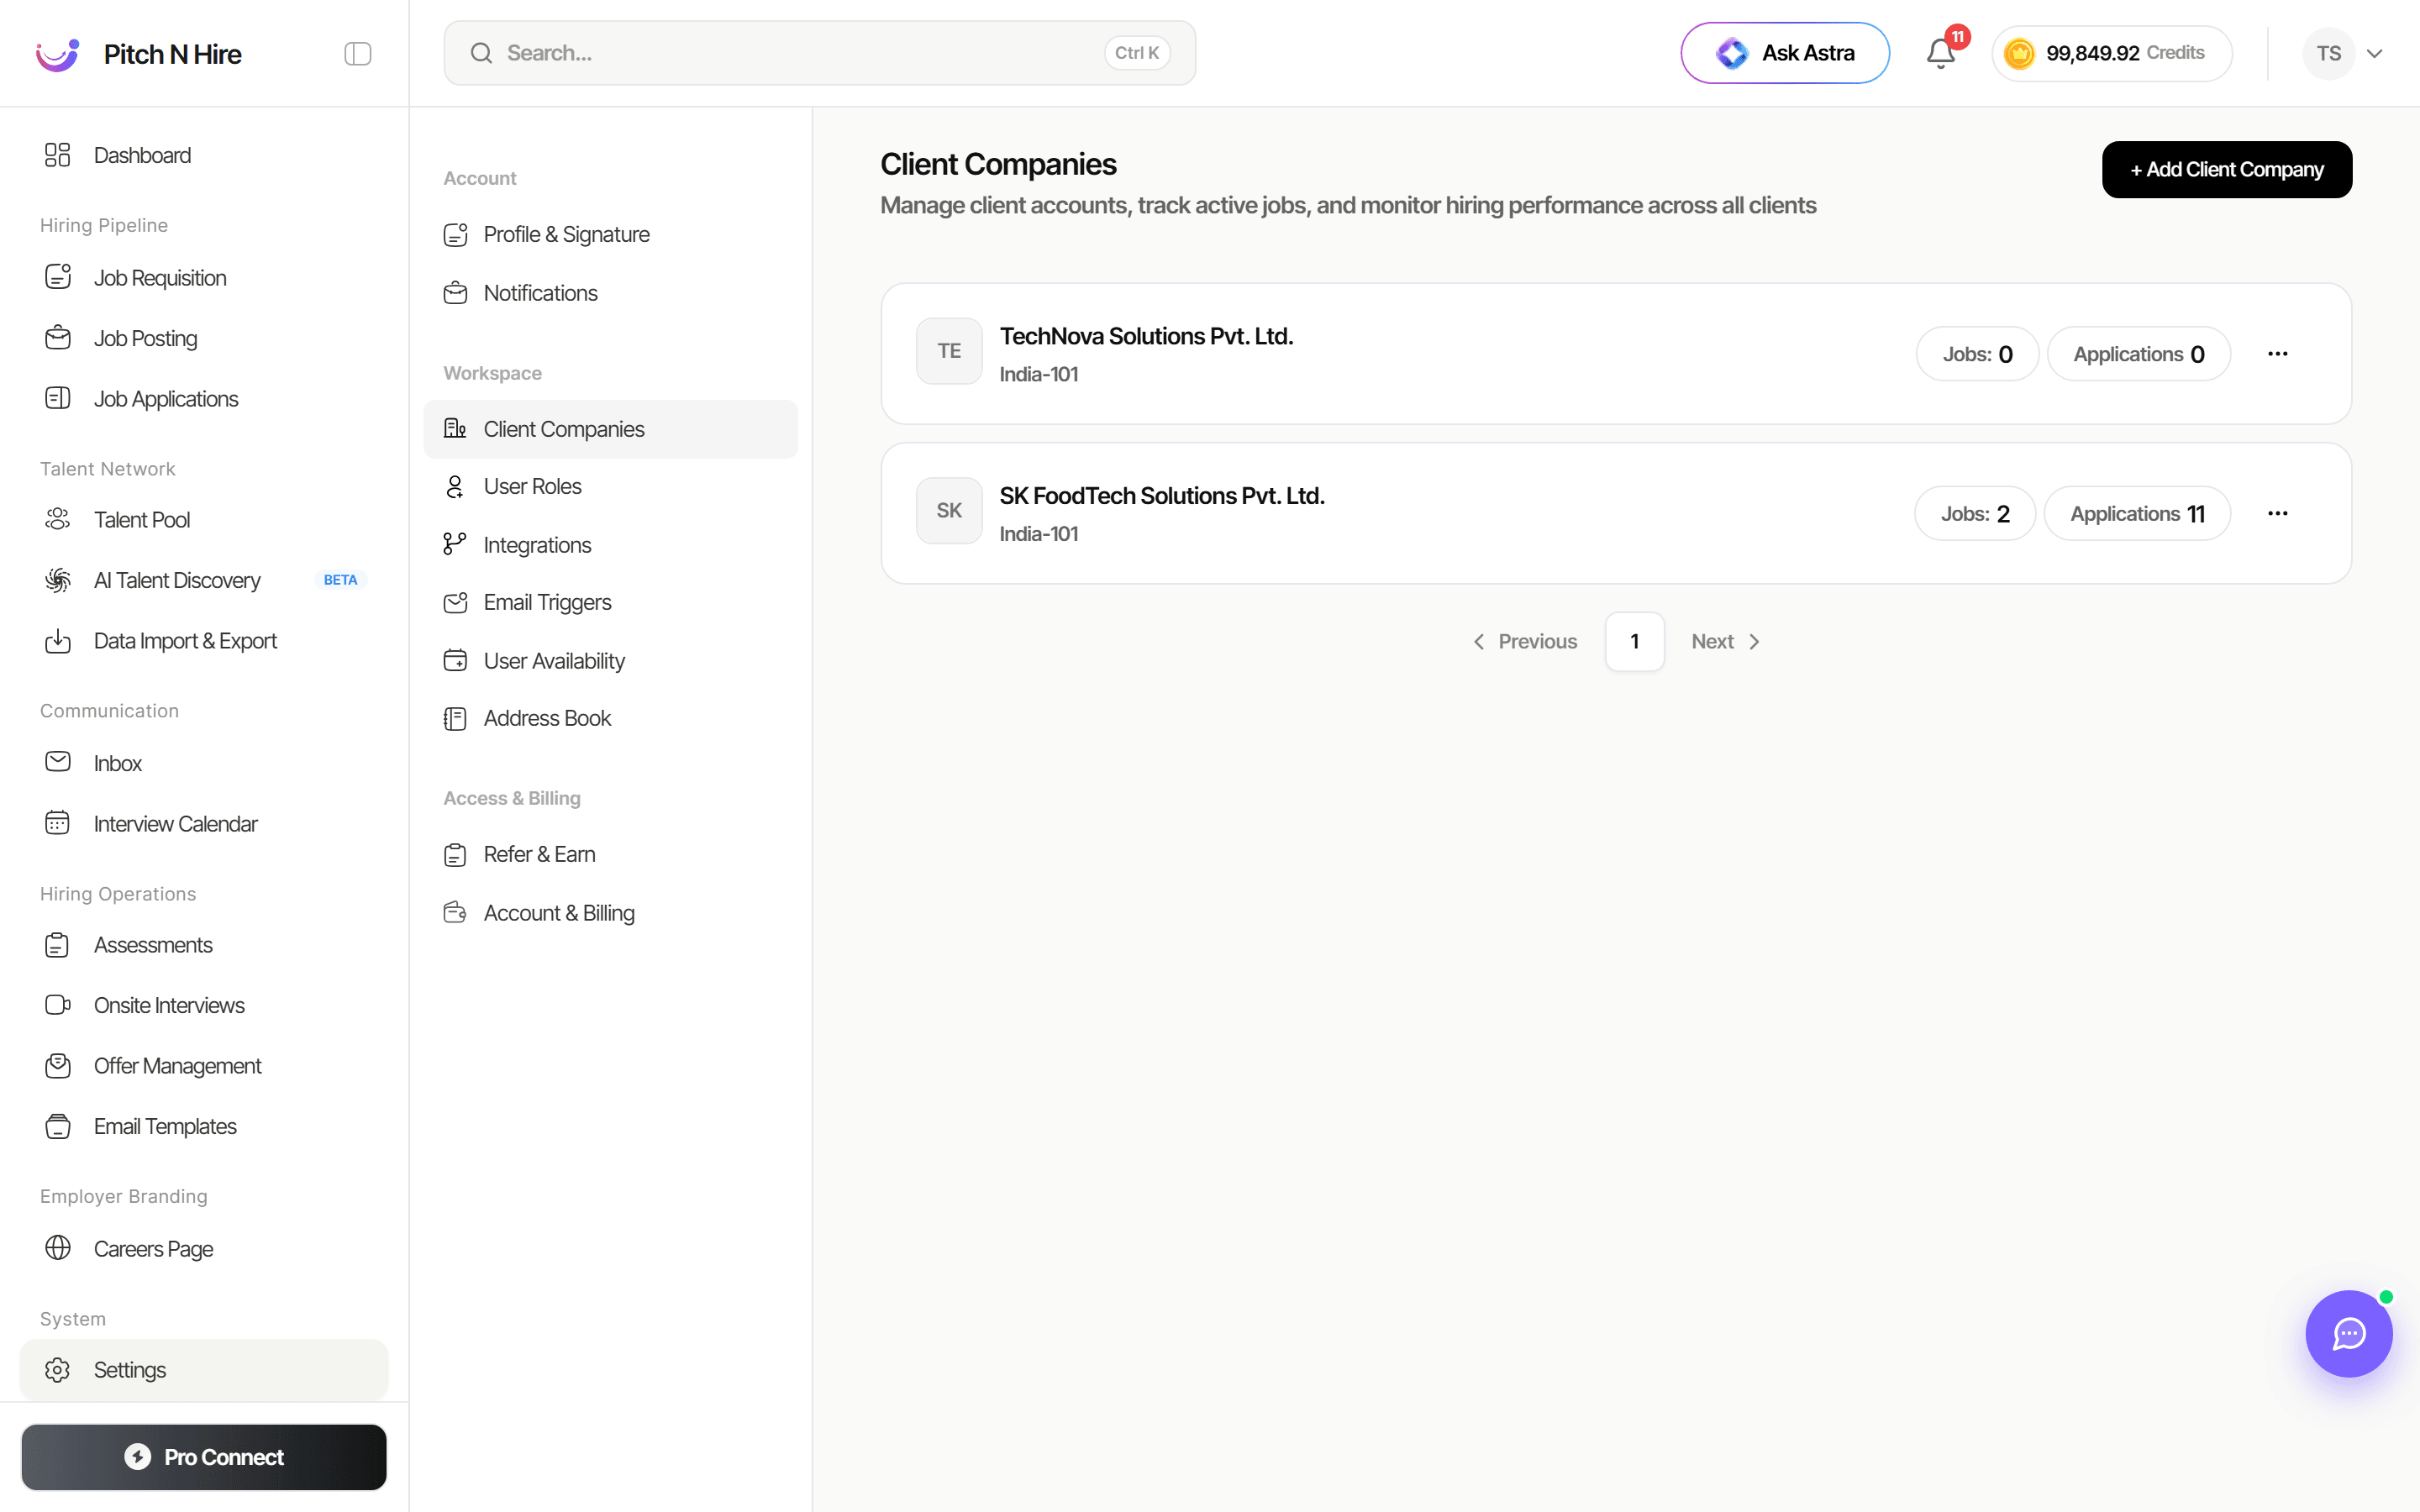The width and height of the screenshot is (2420, 1512).
Task: Click the TS avatar
Action: pos(2329,54)
